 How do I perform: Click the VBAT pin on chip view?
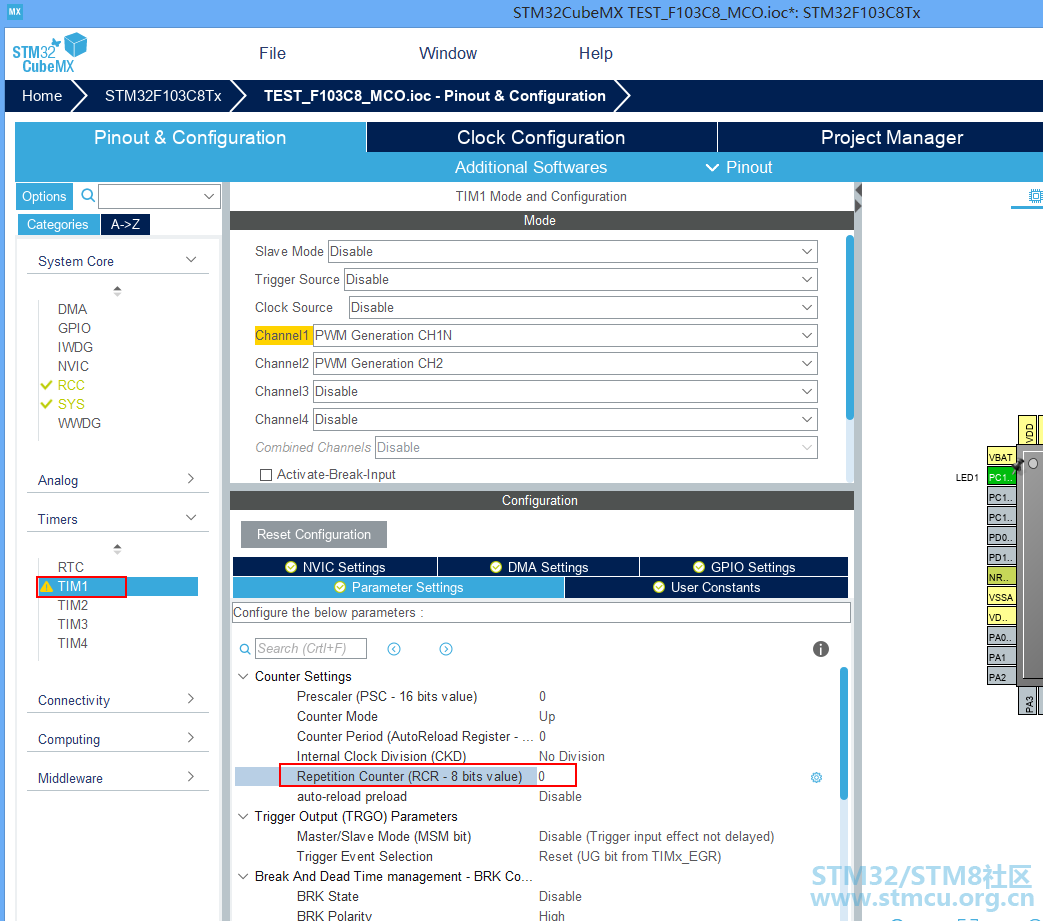(x=1001, y=457)
